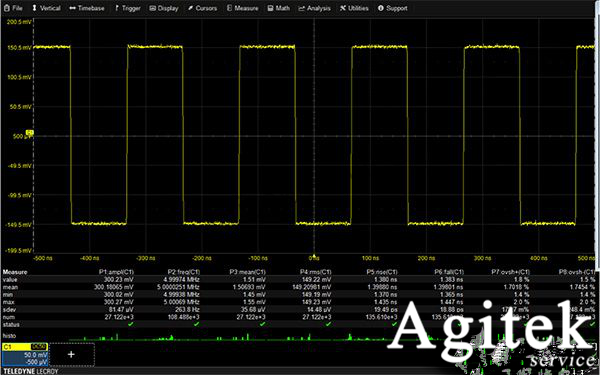Click the P3 mean(C1) status checkmark
This screenshot has height=375, width=600.
(262, 324)
